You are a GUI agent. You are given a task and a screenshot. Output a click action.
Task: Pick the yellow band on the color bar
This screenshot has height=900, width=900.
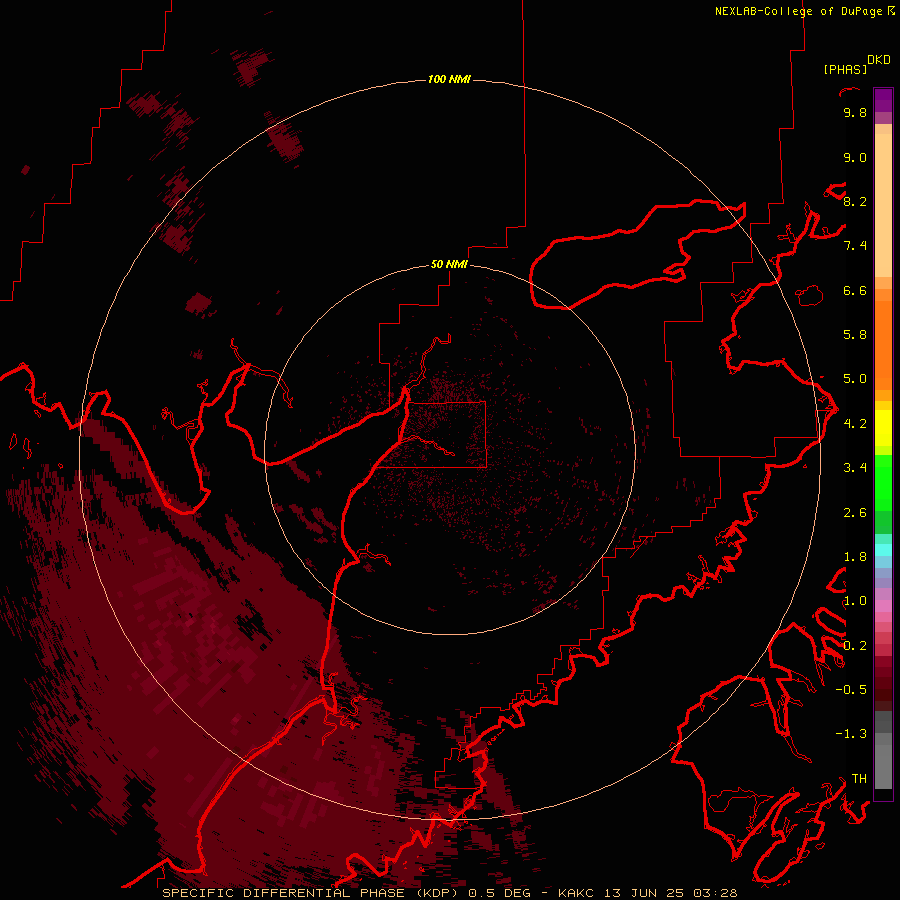883,428
